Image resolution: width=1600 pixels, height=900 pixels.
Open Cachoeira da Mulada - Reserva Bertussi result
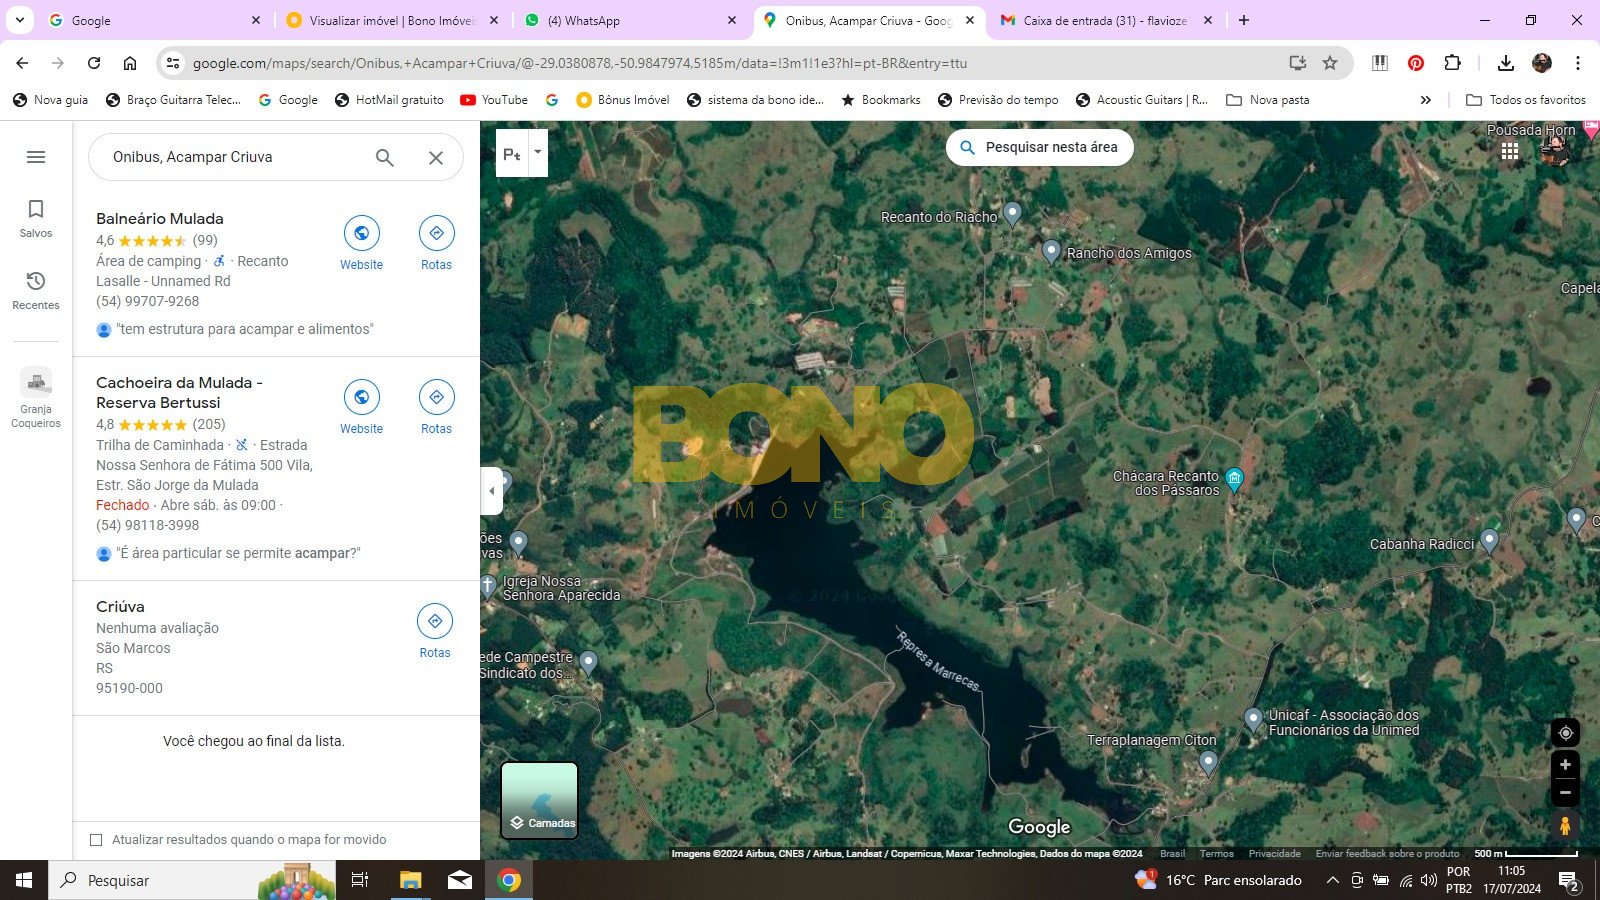[179, 392]
